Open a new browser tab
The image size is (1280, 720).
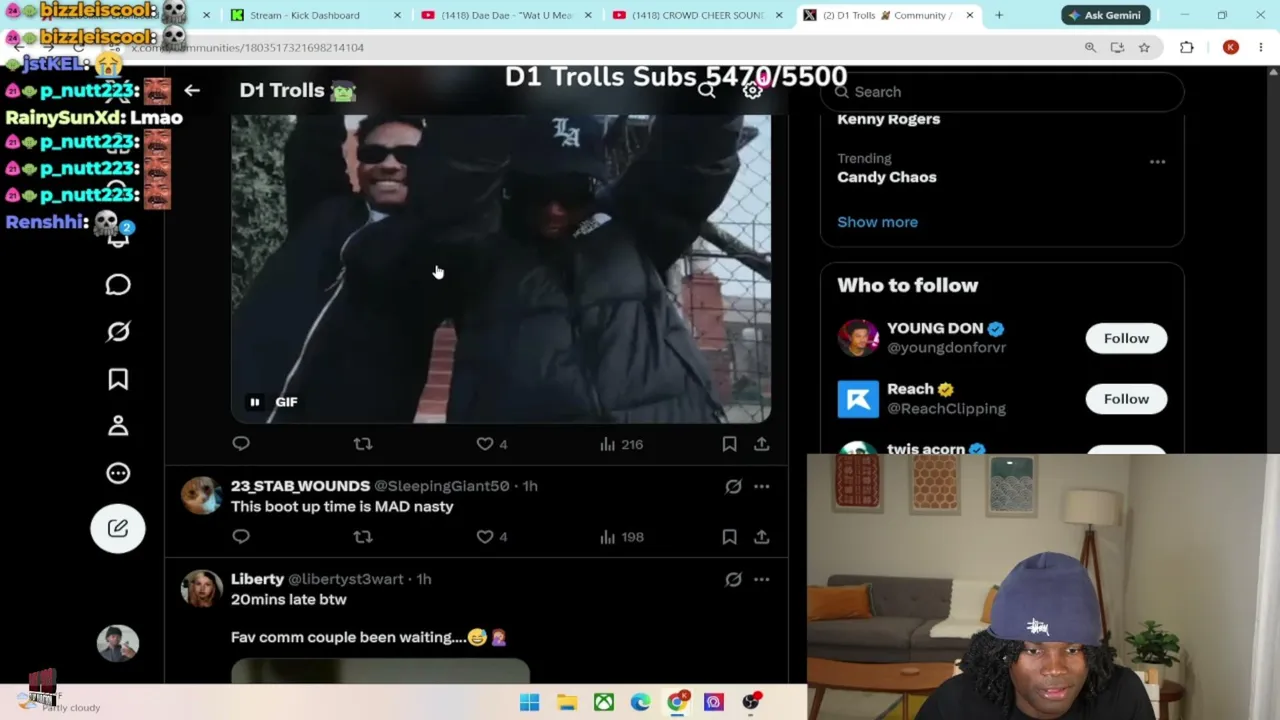pyautogui.click(x=998, y=15)
